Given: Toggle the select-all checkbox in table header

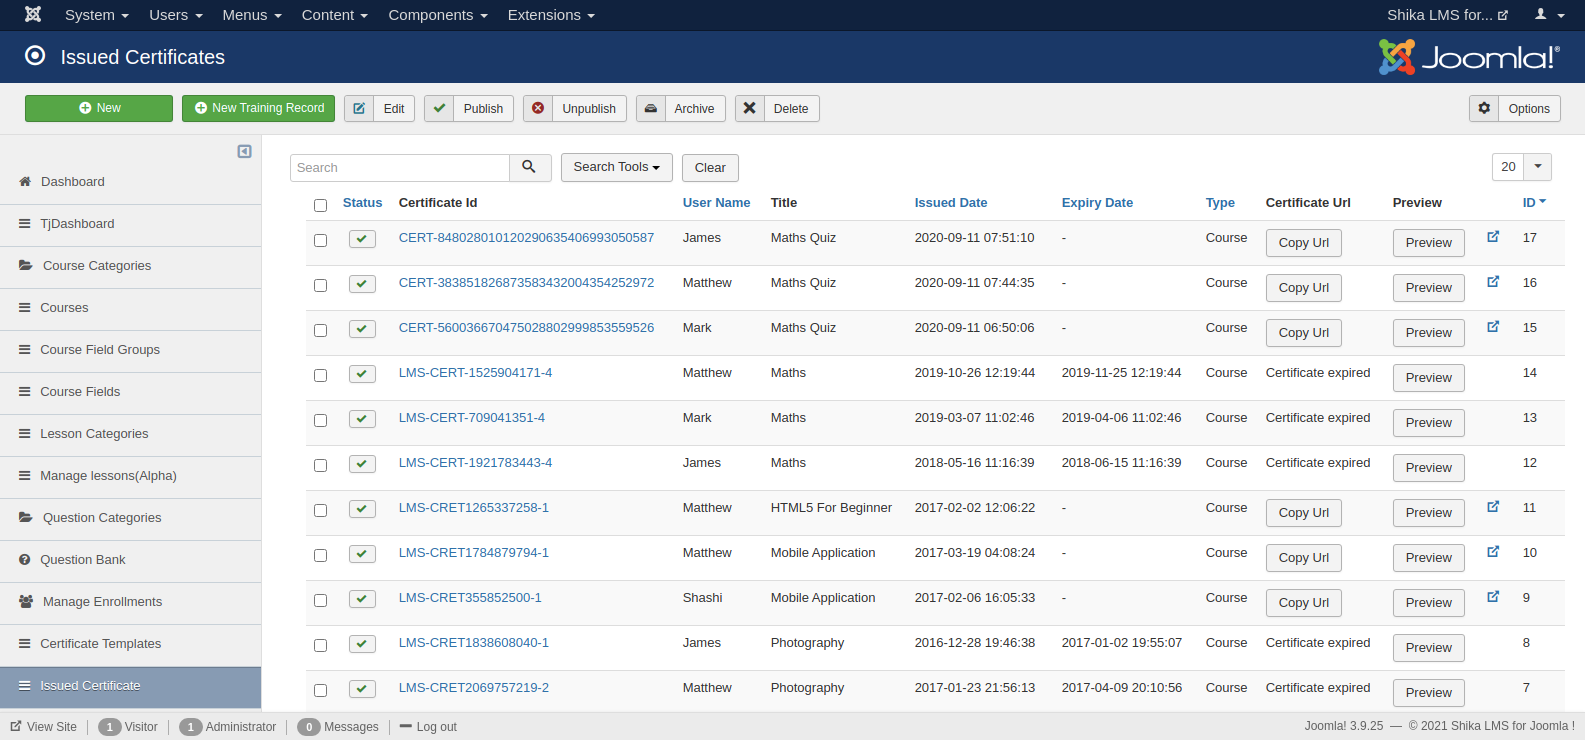Looking at the screenshot, I should pyautogui.click(x=320, y=205).
